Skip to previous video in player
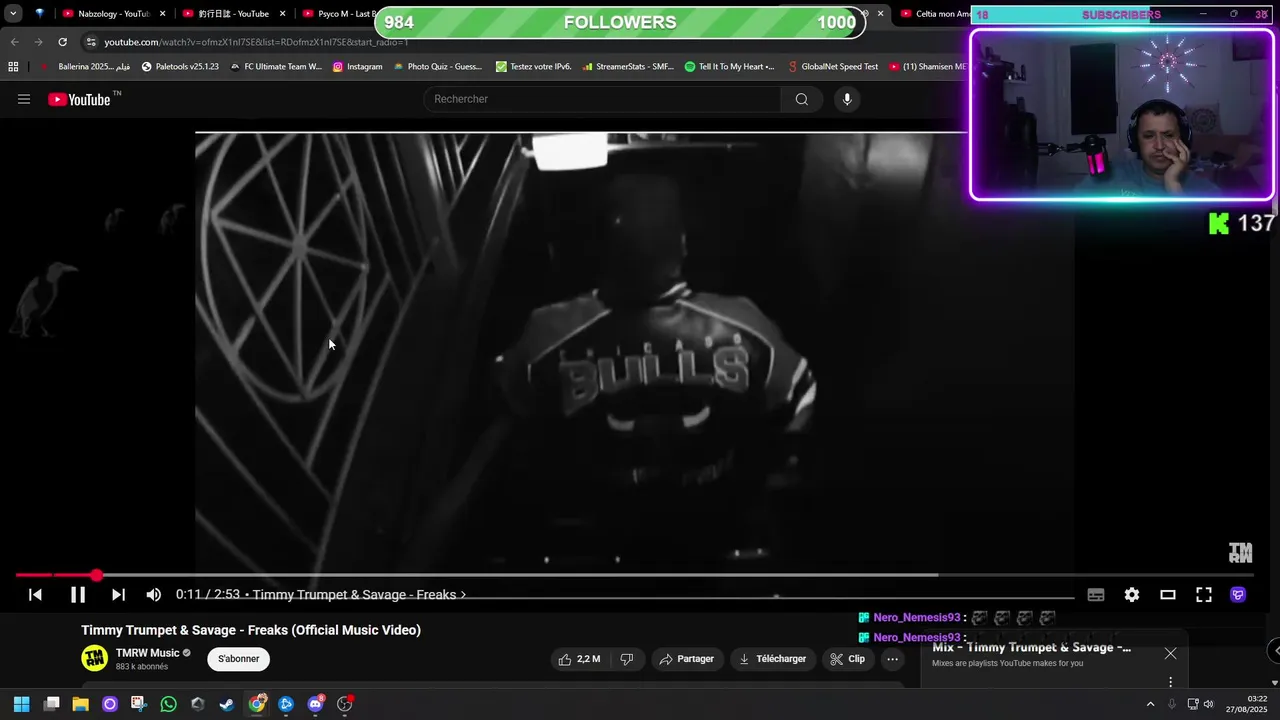The width and height of the screenshot is (1280, 720). click(35, 595)
